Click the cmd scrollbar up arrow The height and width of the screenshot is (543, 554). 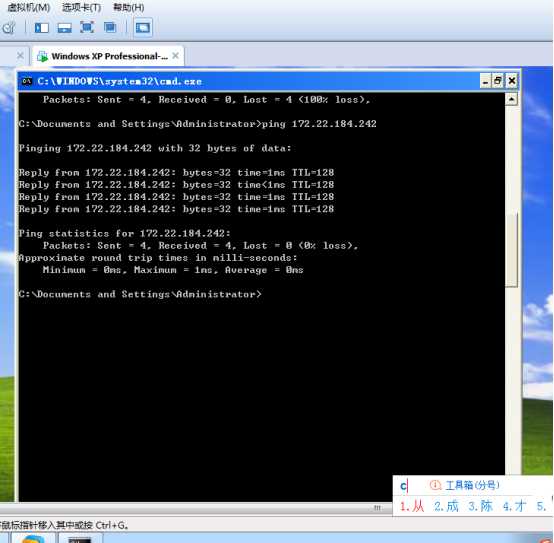[511, 99]
